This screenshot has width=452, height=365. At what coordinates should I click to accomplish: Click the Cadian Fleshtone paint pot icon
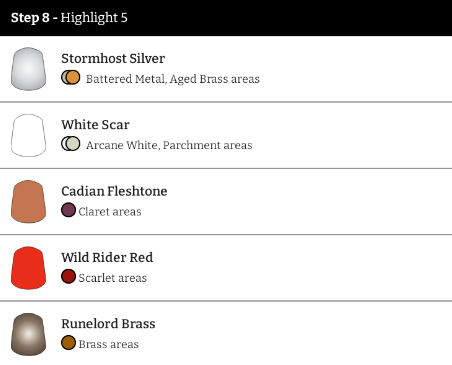(x=28, y=202)
